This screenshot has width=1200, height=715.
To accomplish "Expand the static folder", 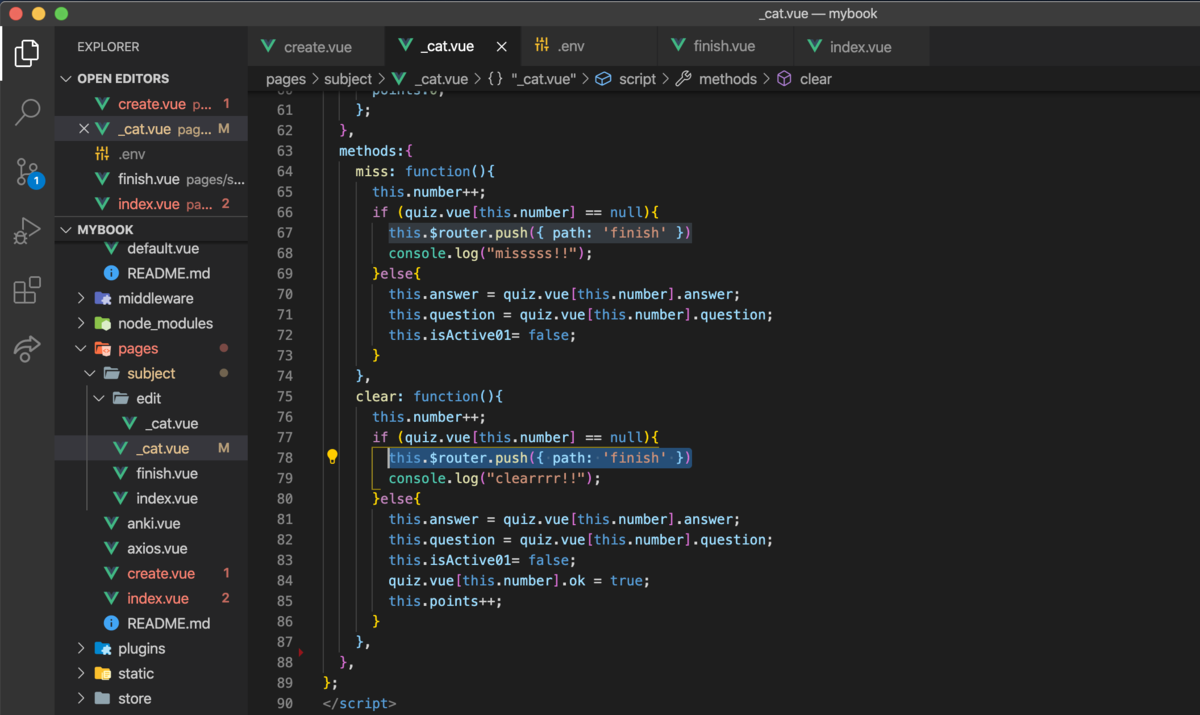I will pos(82,673).
